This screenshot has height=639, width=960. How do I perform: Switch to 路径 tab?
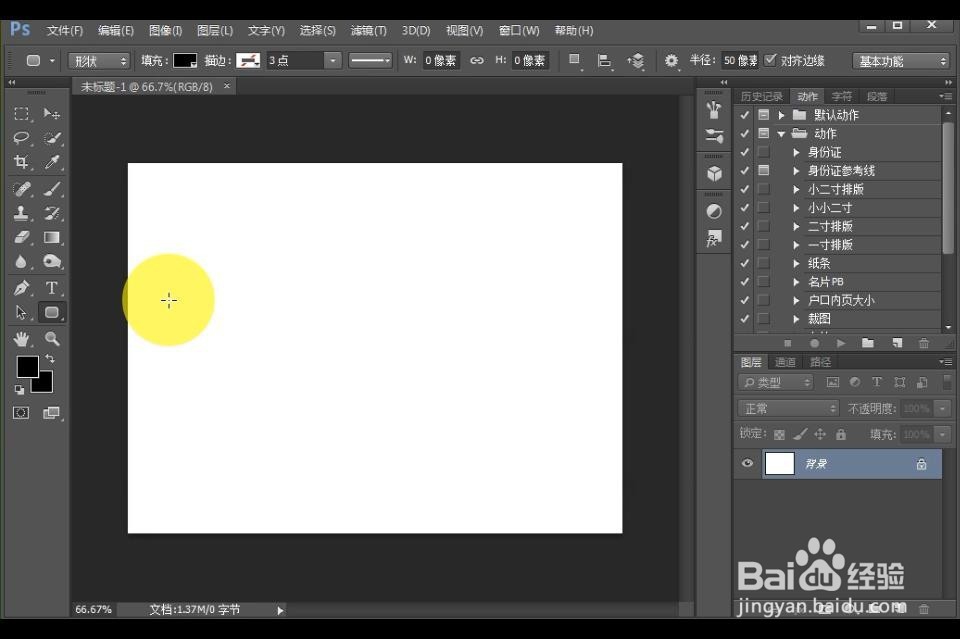pos(820,362)
